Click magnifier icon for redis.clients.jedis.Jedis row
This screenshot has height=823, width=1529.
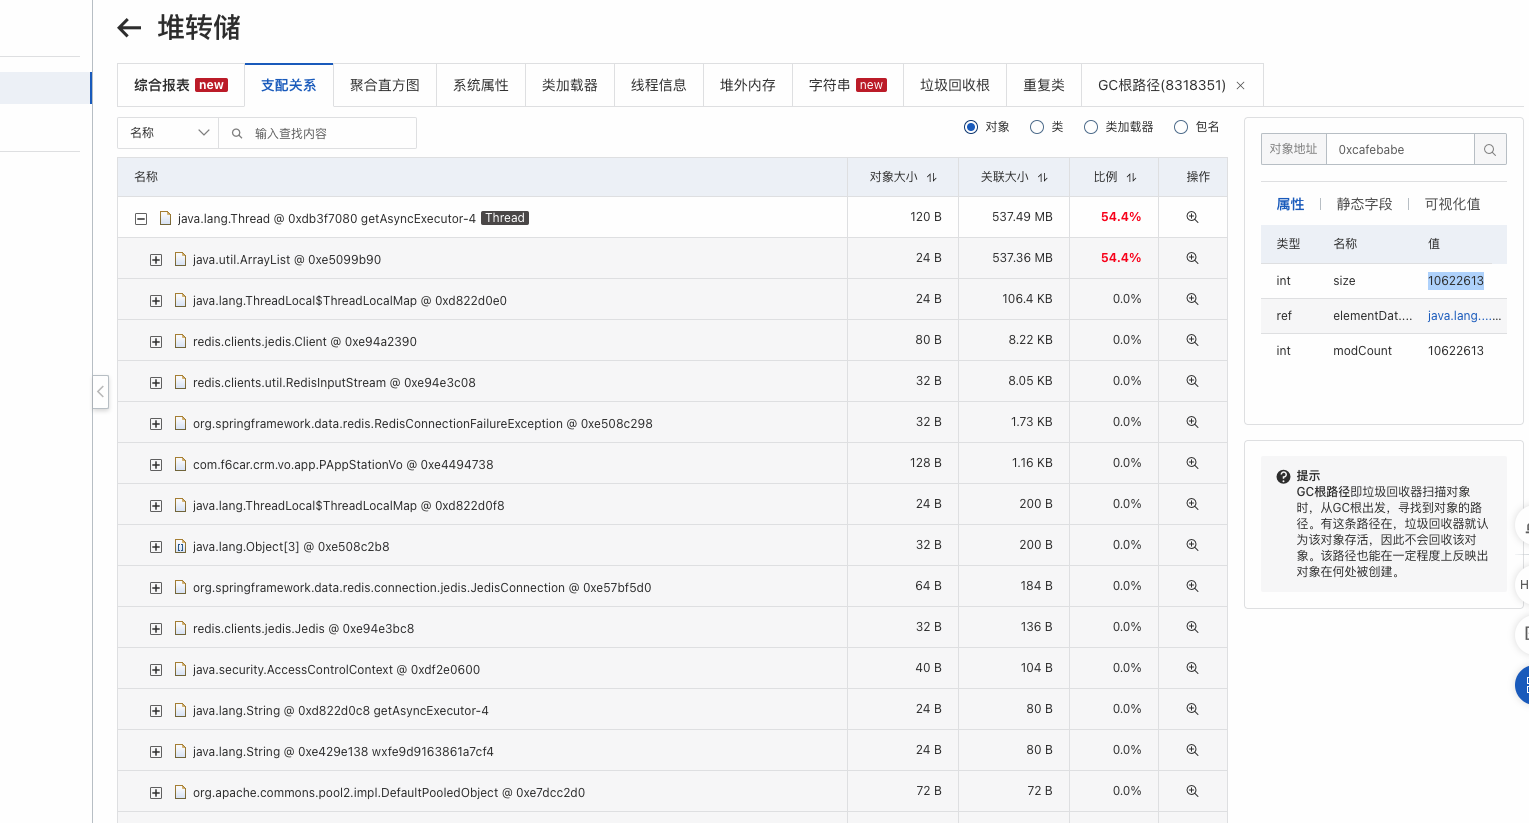coord(1192,627)
